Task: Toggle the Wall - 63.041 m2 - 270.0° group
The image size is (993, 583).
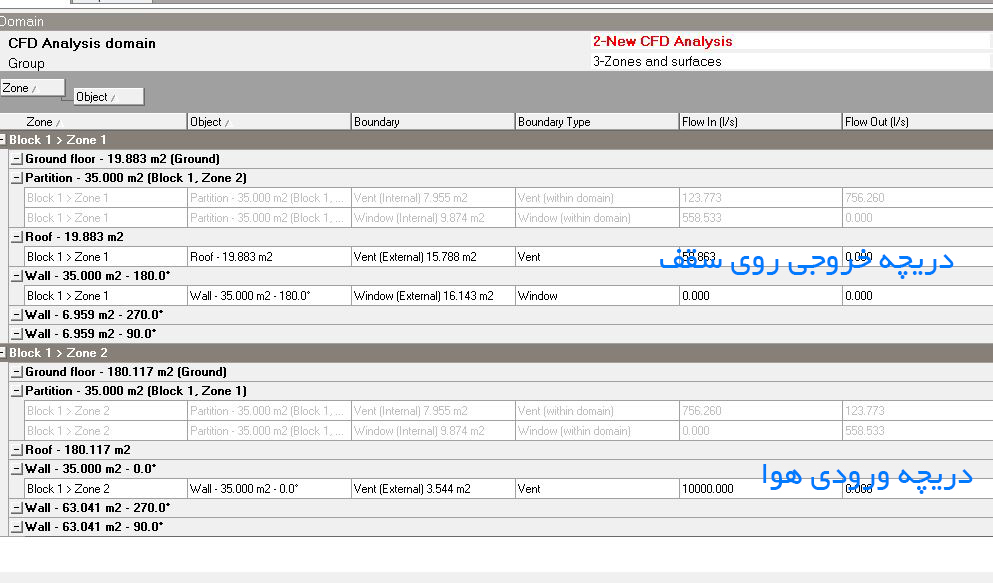Action: pyautogui.click(x=17, y=508)
